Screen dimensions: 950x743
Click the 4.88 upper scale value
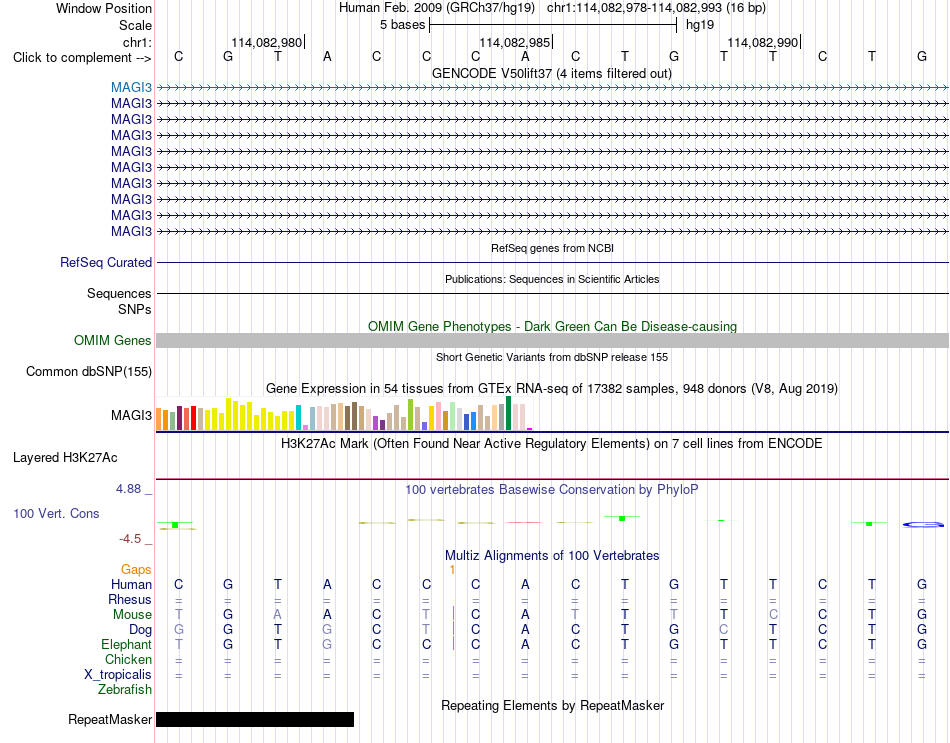pyautogui.click(x=128, y=488)
